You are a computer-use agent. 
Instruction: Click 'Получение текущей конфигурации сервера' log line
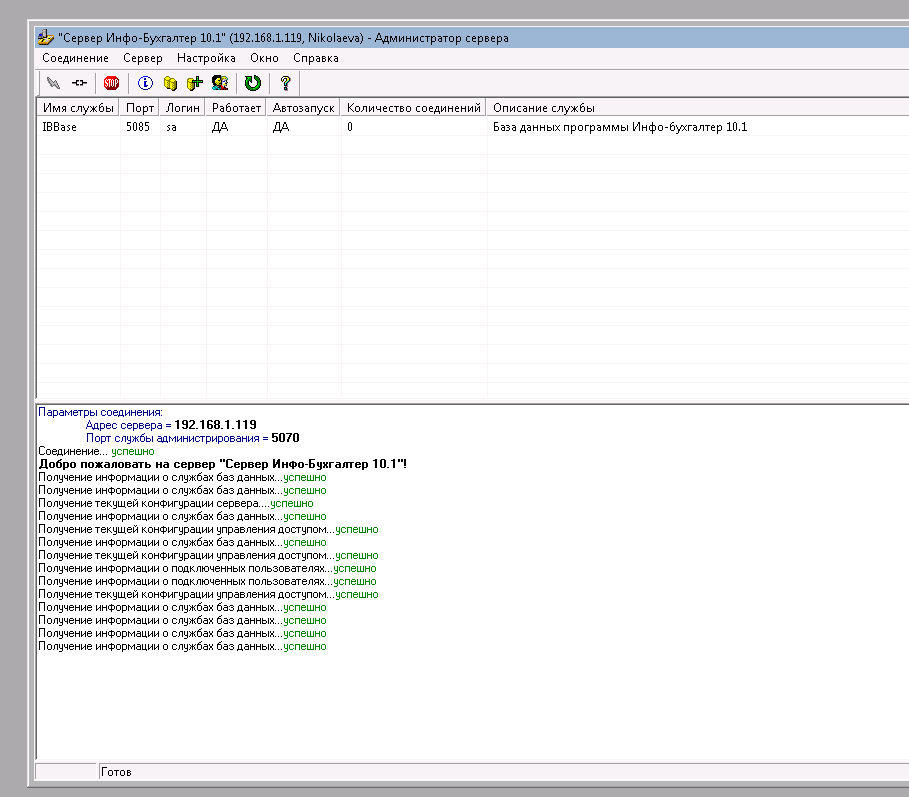click(x=176, y=503)
